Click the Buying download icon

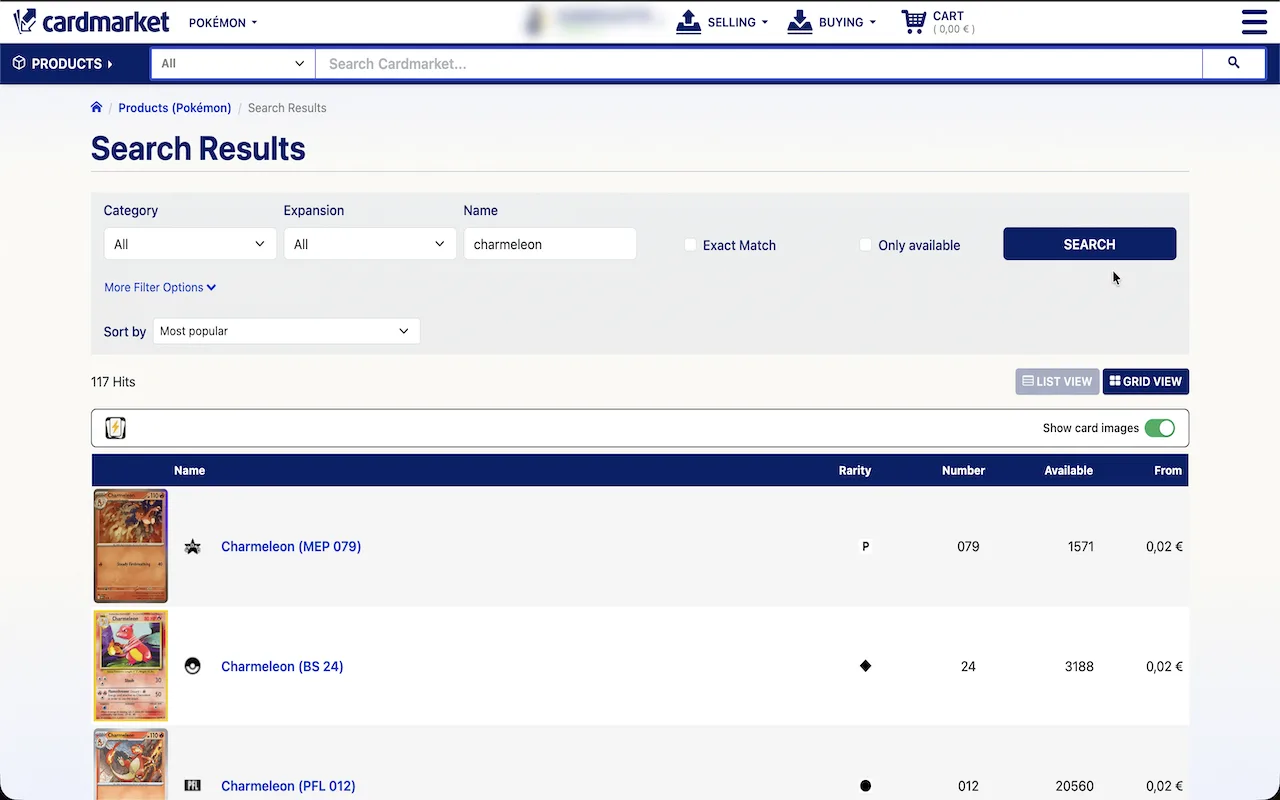(x=799, y=22)
